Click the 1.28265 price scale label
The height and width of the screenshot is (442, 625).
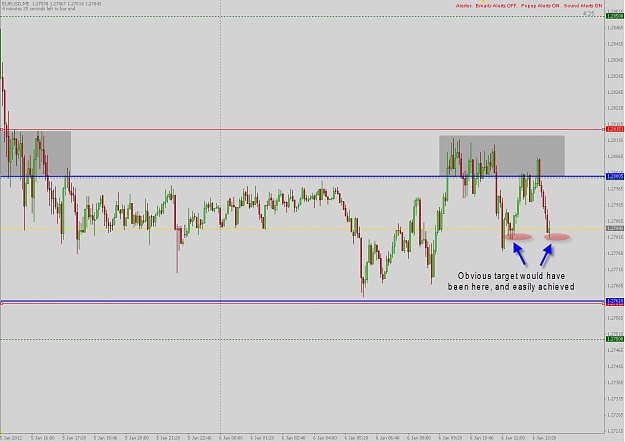[x=615, y=92]
